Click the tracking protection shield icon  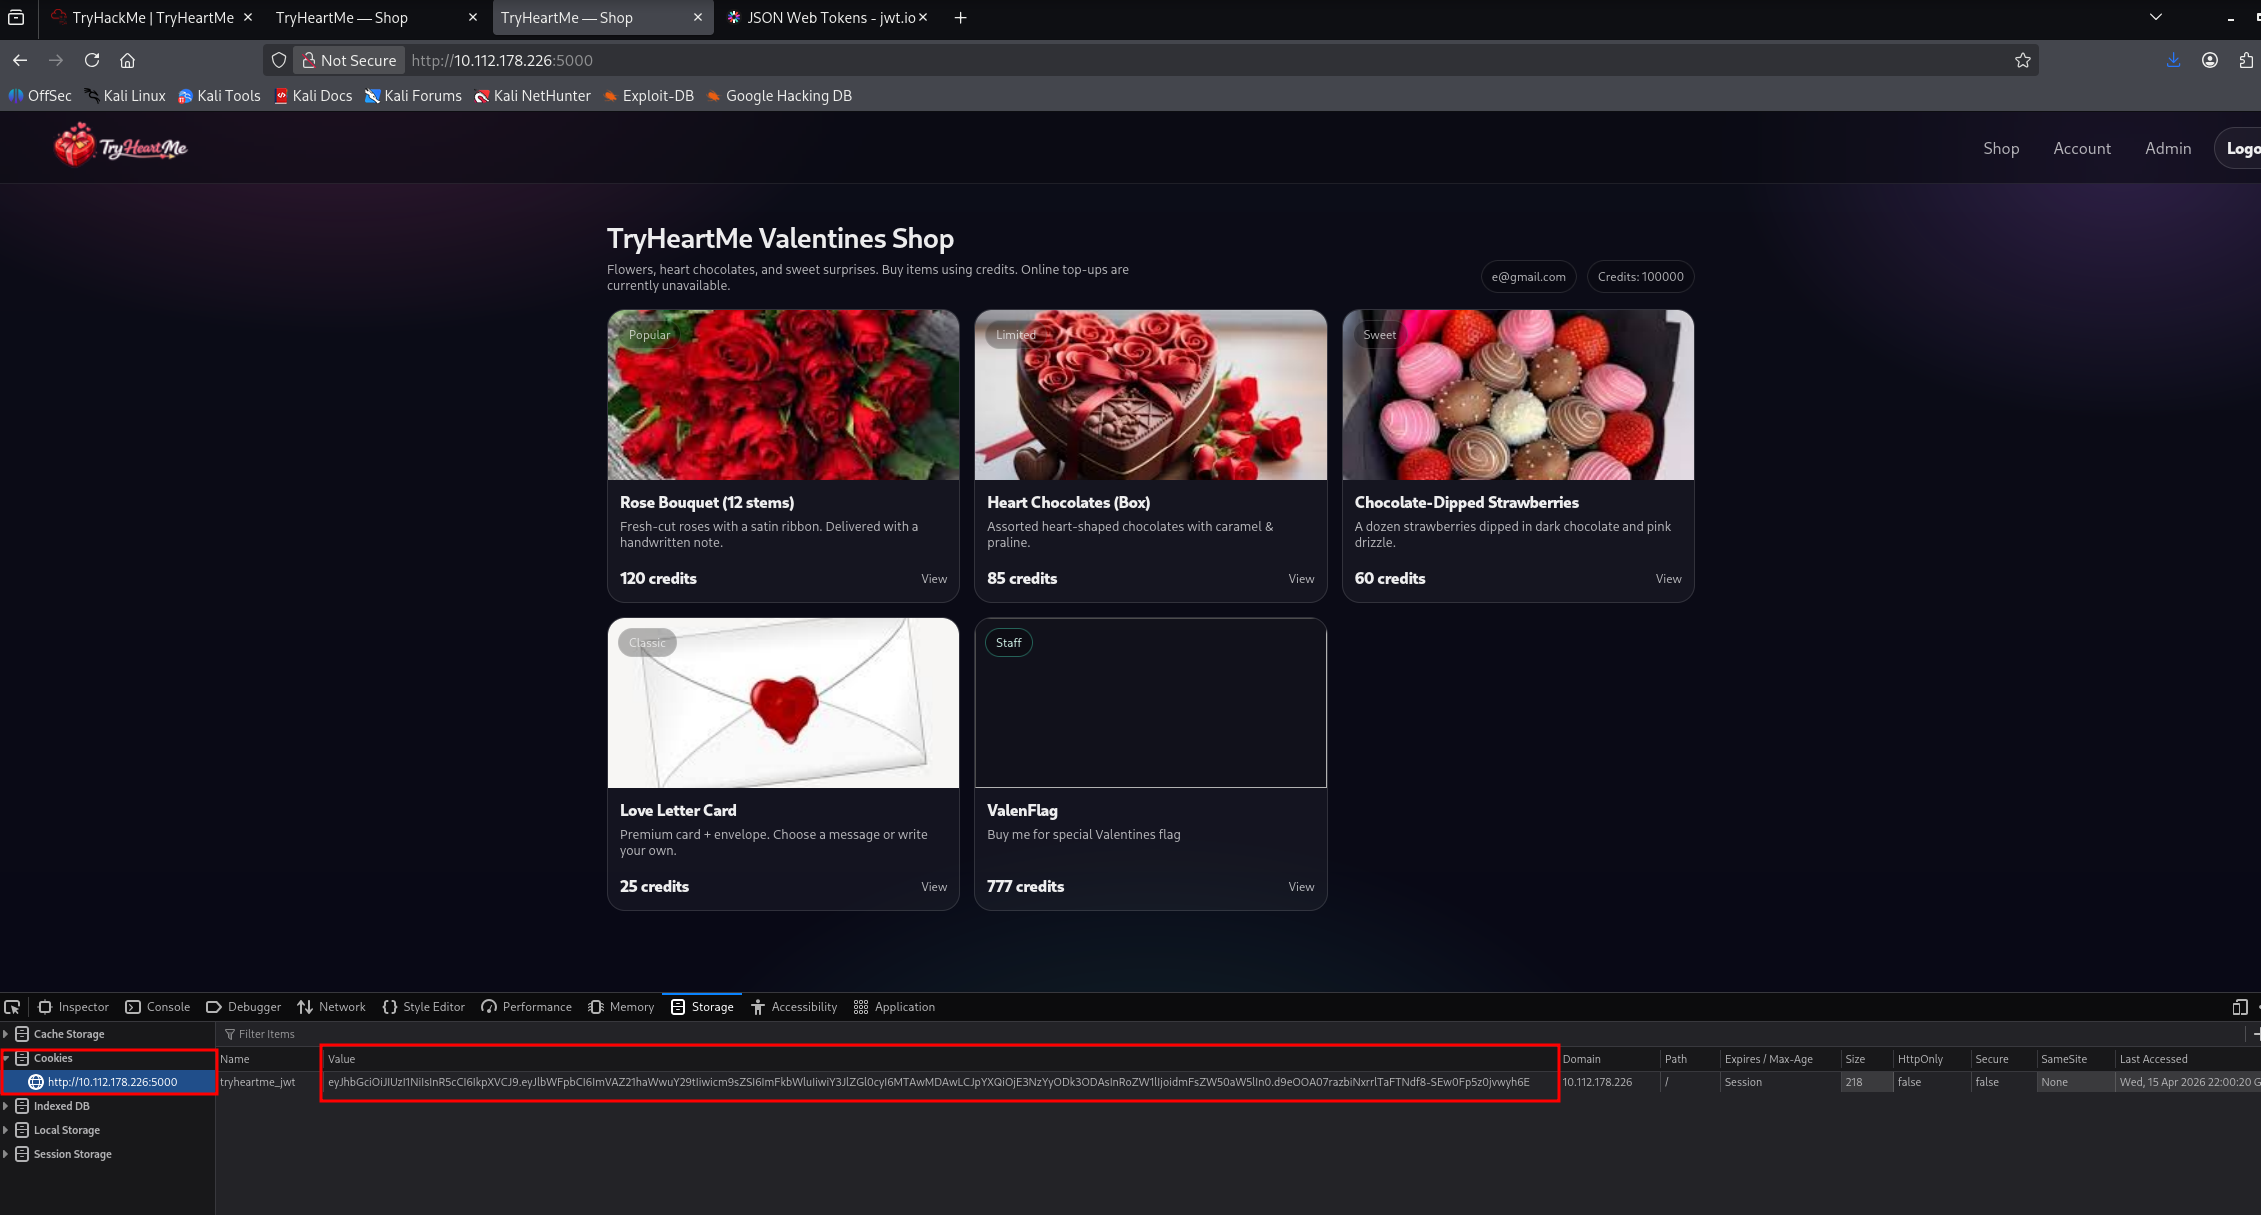[279, 60]
